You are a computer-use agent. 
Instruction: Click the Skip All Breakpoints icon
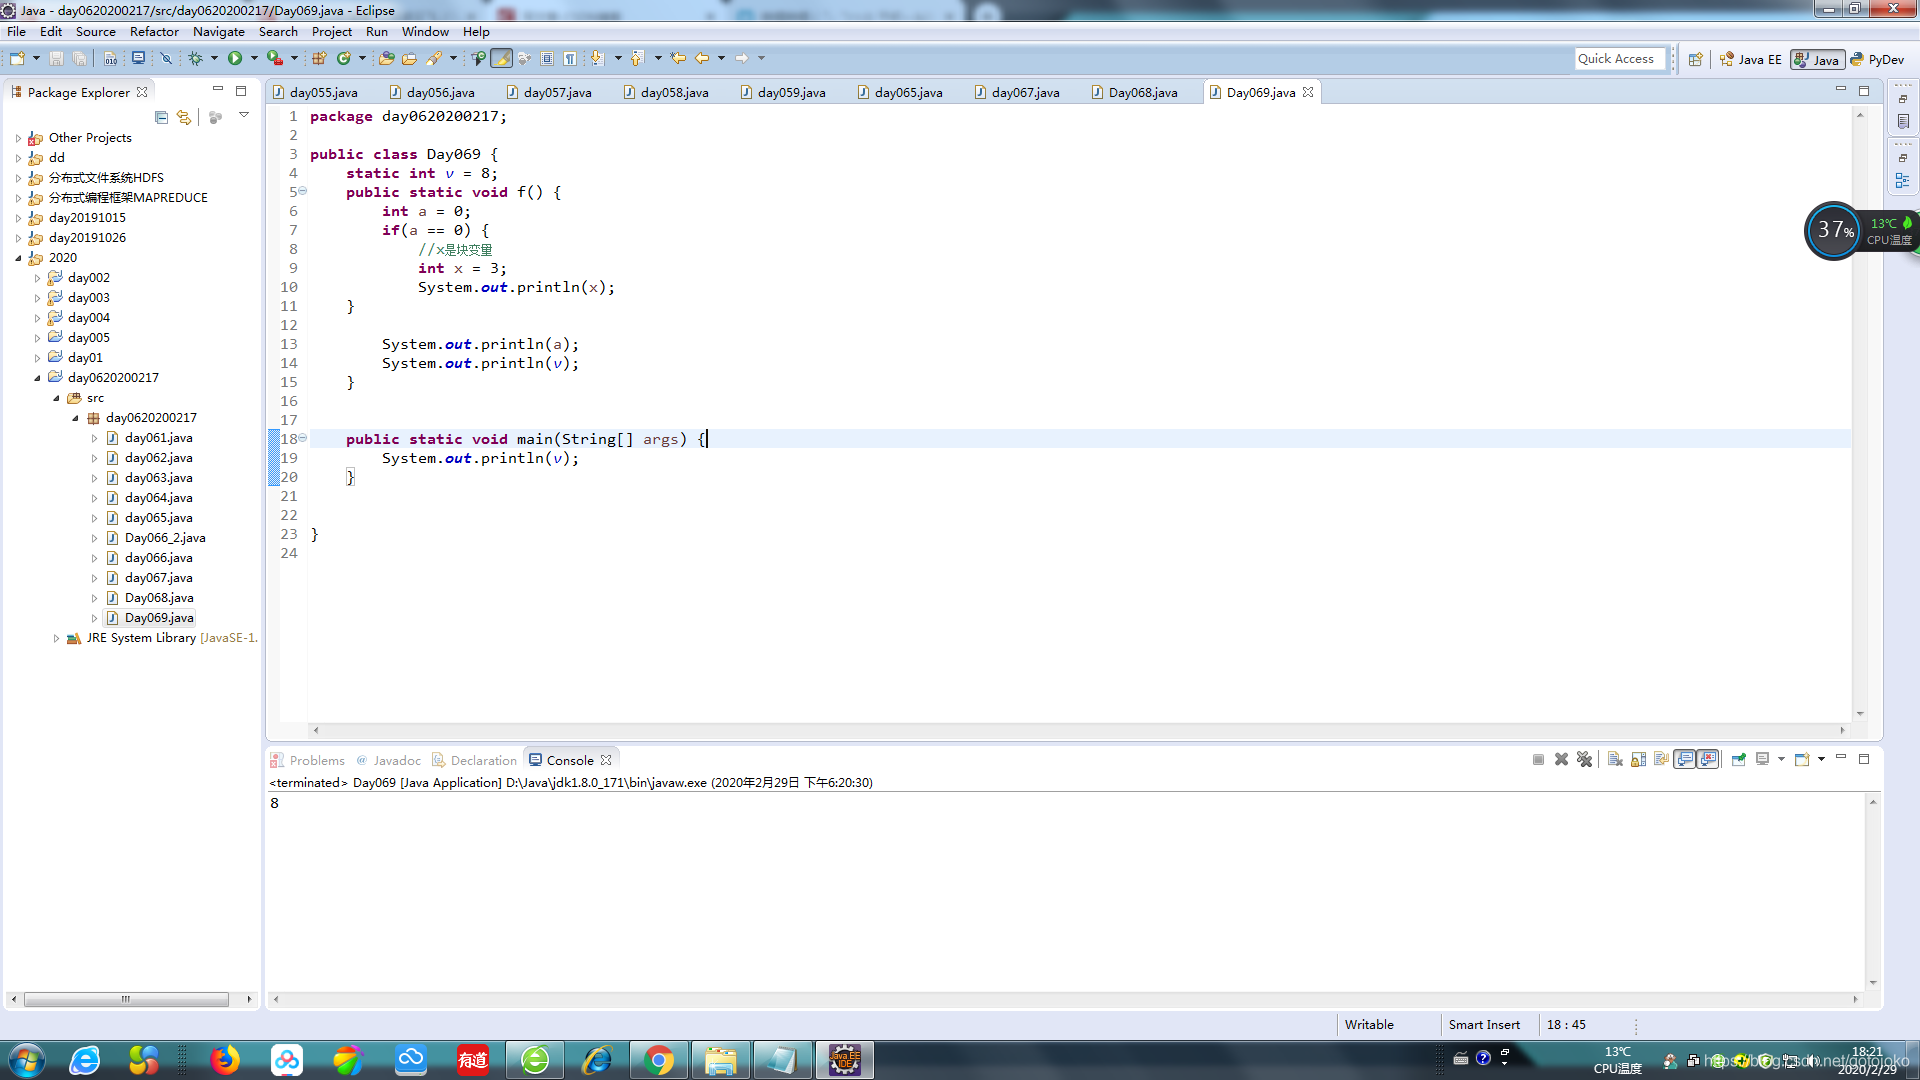167,59
